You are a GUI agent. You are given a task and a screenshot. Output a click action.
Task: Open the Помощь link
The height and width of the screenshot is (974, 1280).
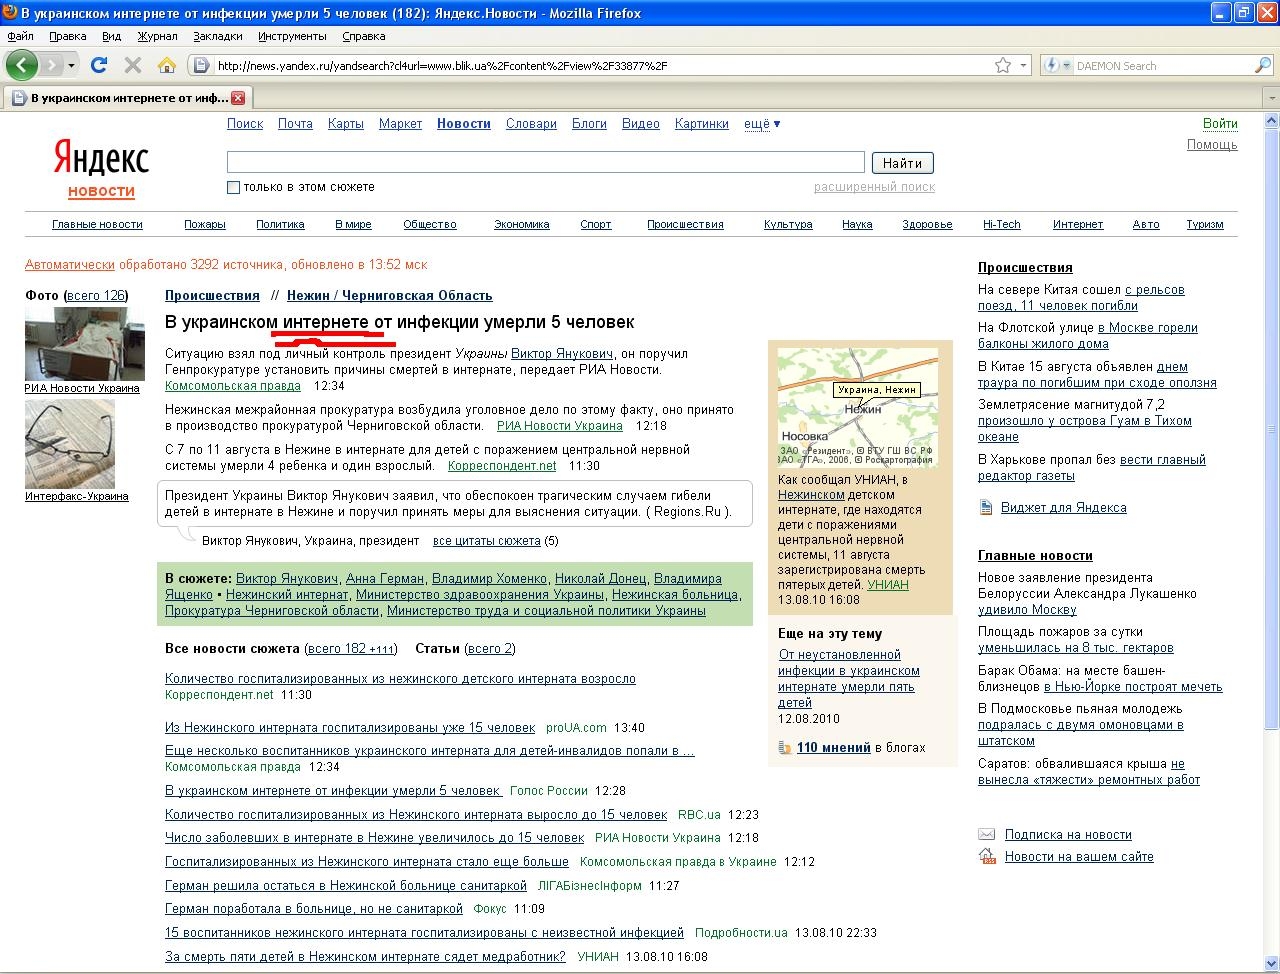[x=1212, y=145]
